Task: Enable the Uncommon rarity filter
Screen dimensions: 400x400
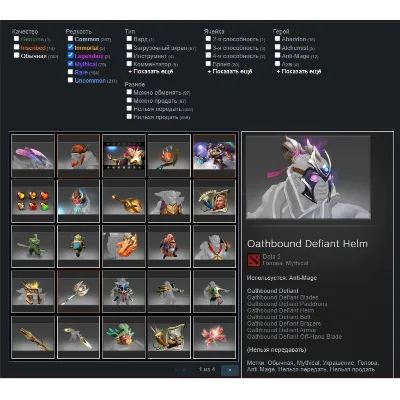Action: pyautogui.click(x=70, y=80)
